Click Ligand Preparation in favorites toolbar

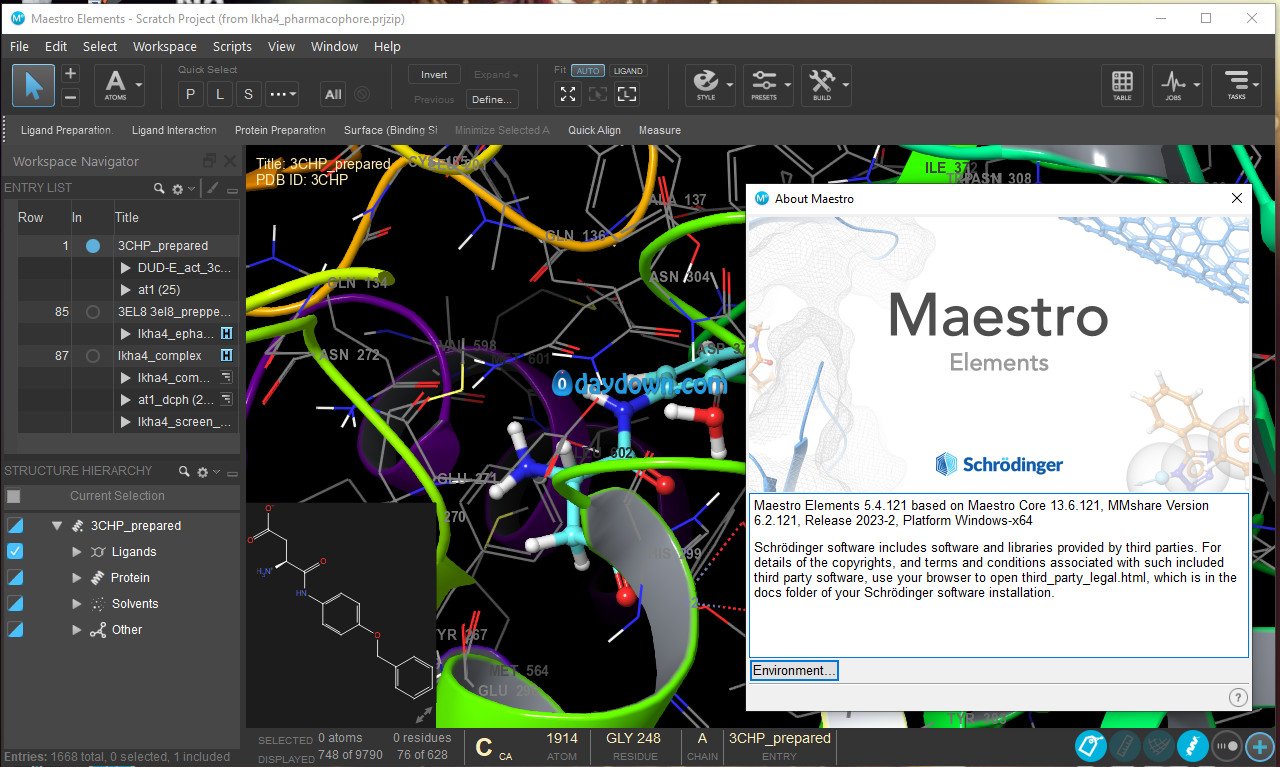[x=67, y=130]
